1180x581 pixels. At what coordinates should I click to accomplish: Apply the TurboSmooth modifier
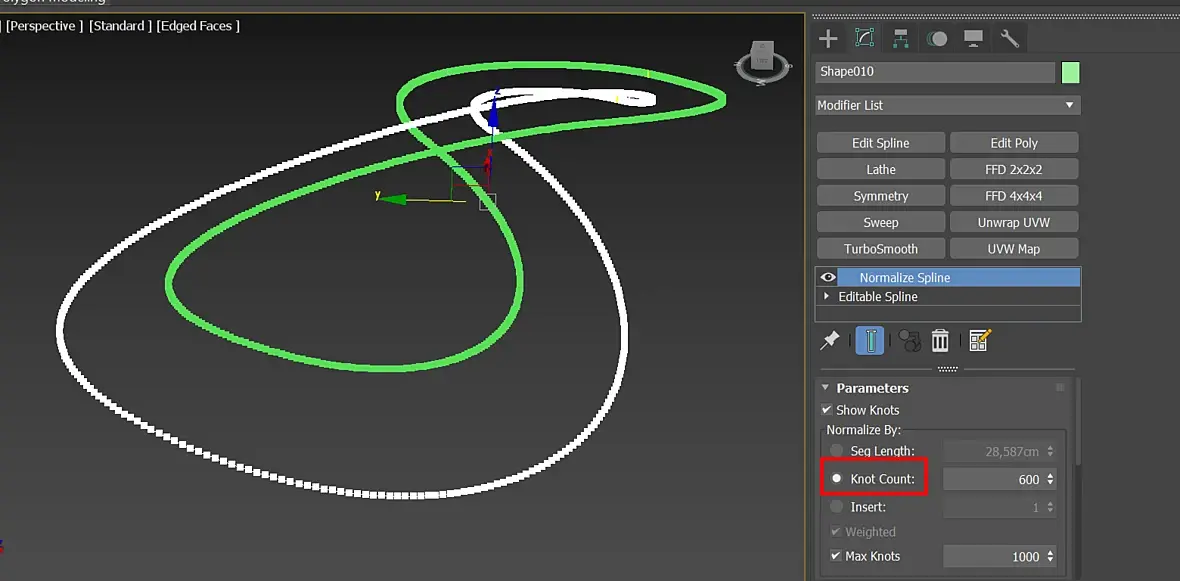(880, 248)
